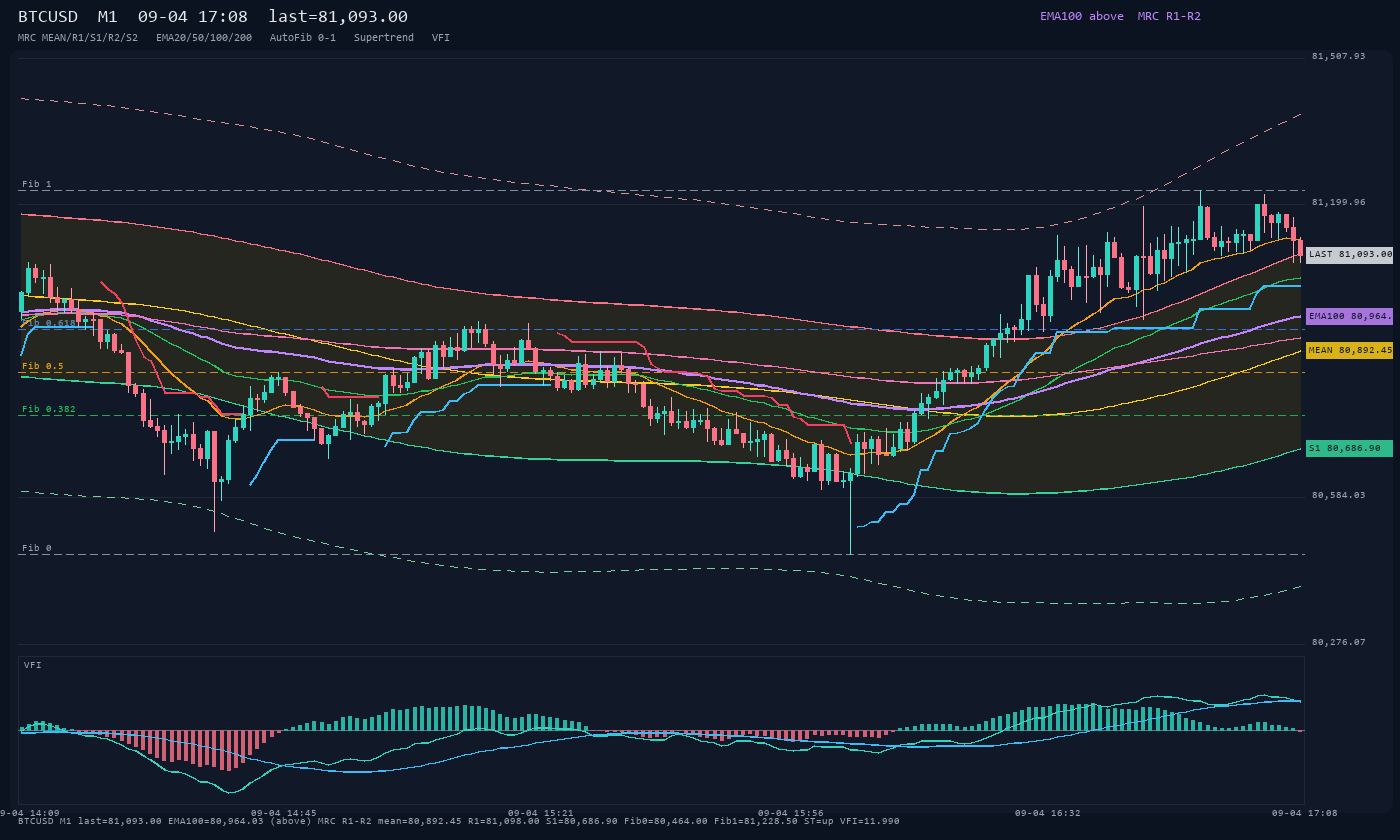The width and height of the screenshot is (1400, 840).
Task: Click the Fib 0.5 level label
Action: [x=43, y=366]
